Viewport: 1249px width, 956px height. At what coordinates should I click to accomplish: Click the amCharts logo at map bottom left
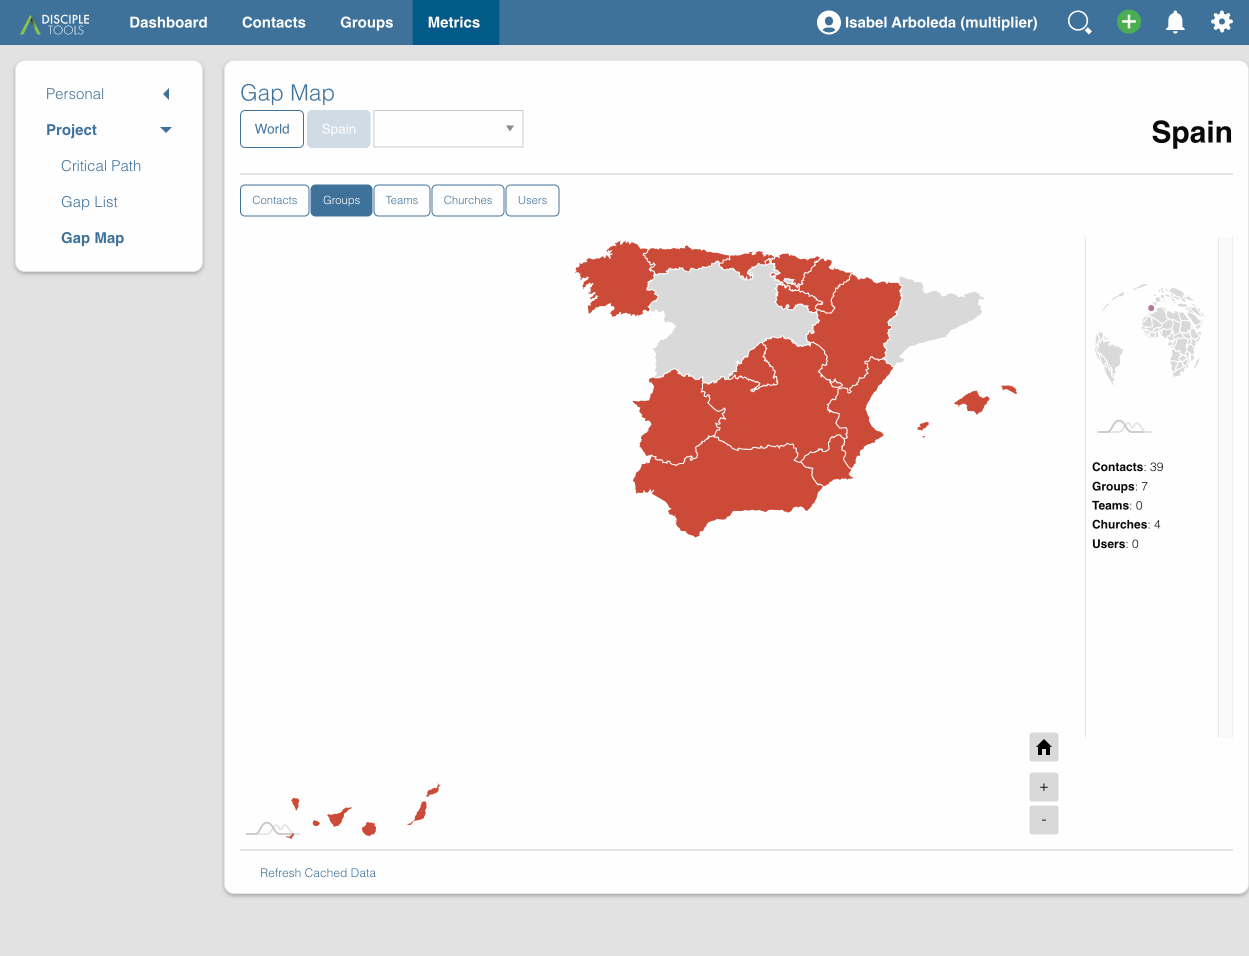[x=272, y=829]
